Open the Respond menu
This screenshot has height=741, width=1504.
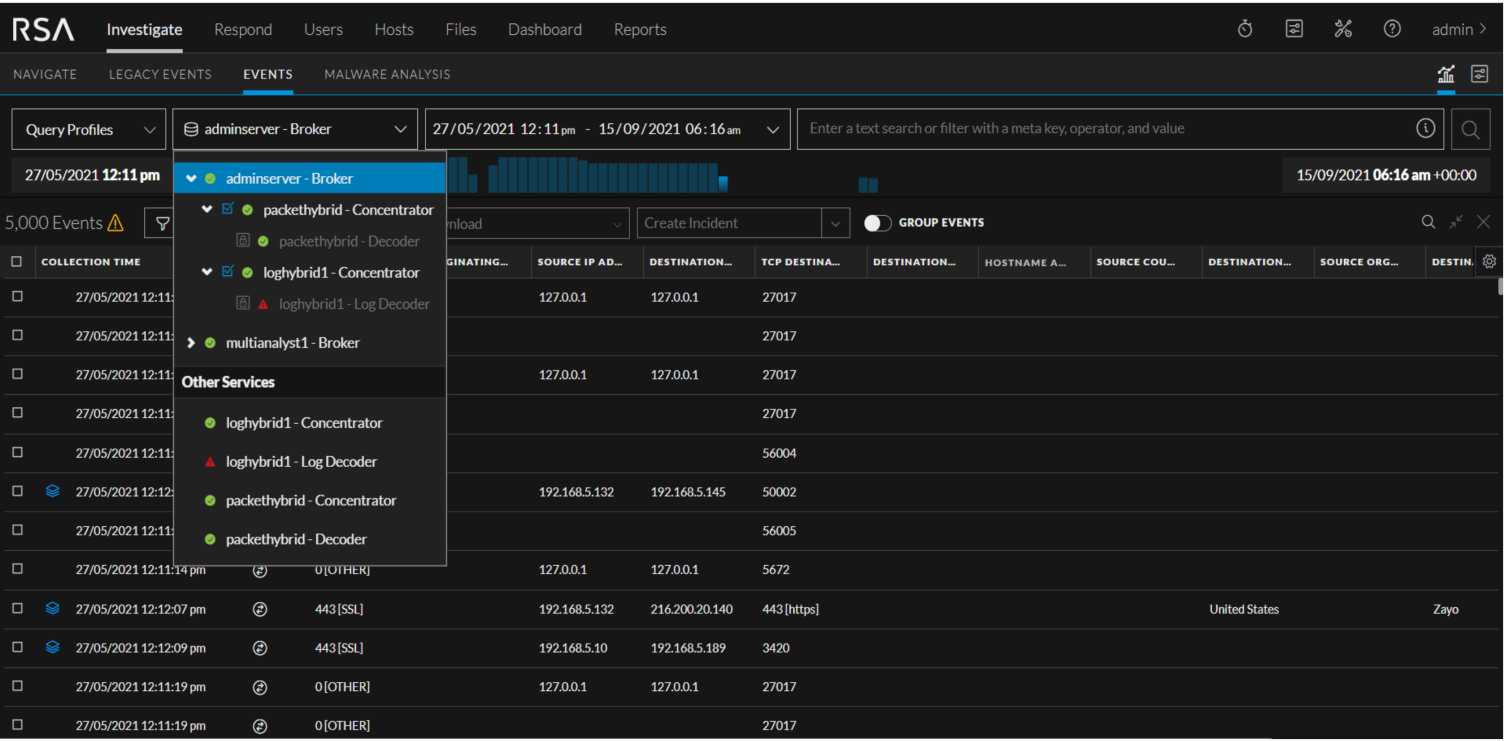pos(243,29)
